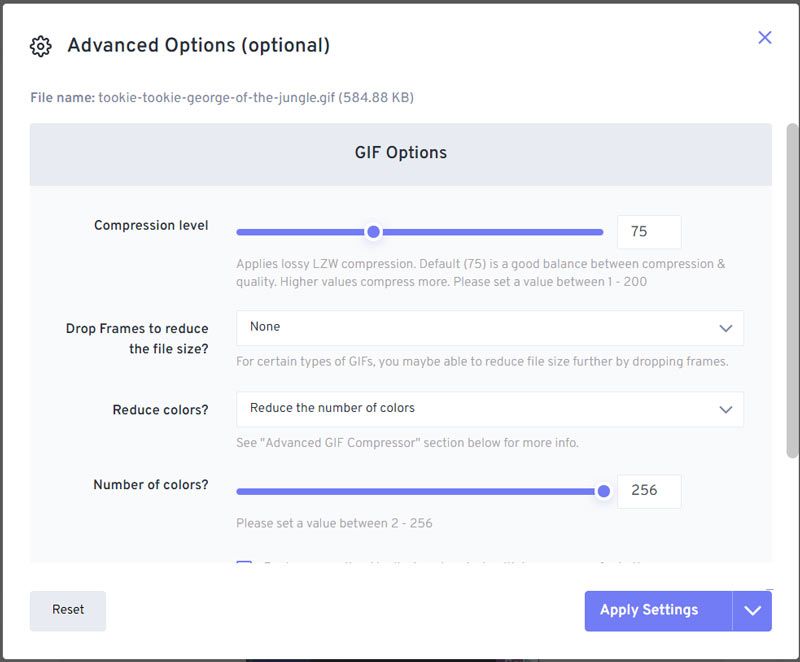The image size is (800, 662).
Task: Click the Compression level label
Action: (151, 225)
